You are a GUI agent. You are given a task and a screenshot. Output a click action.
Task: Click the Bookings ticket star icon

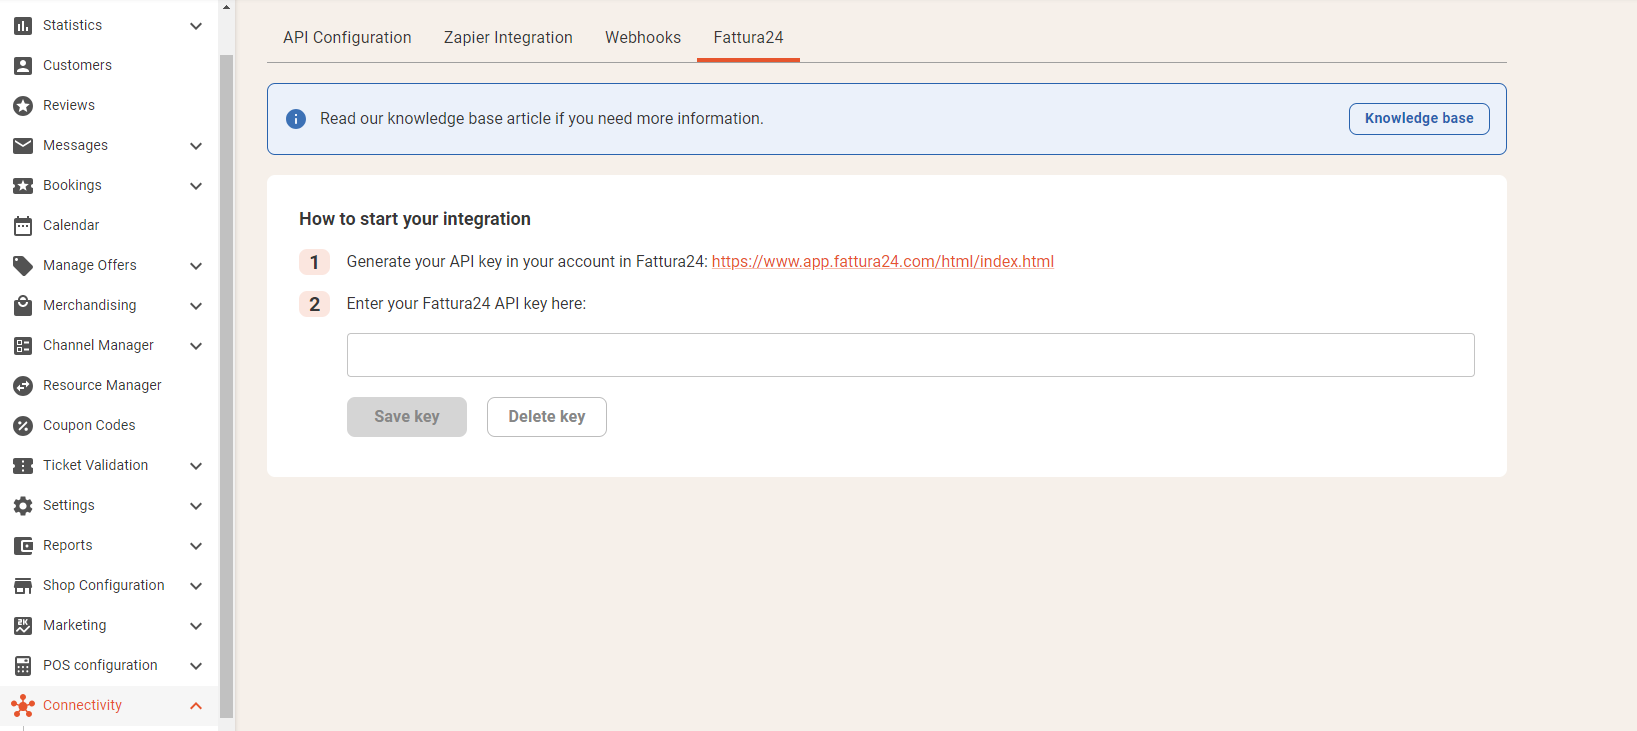[23, 186]
